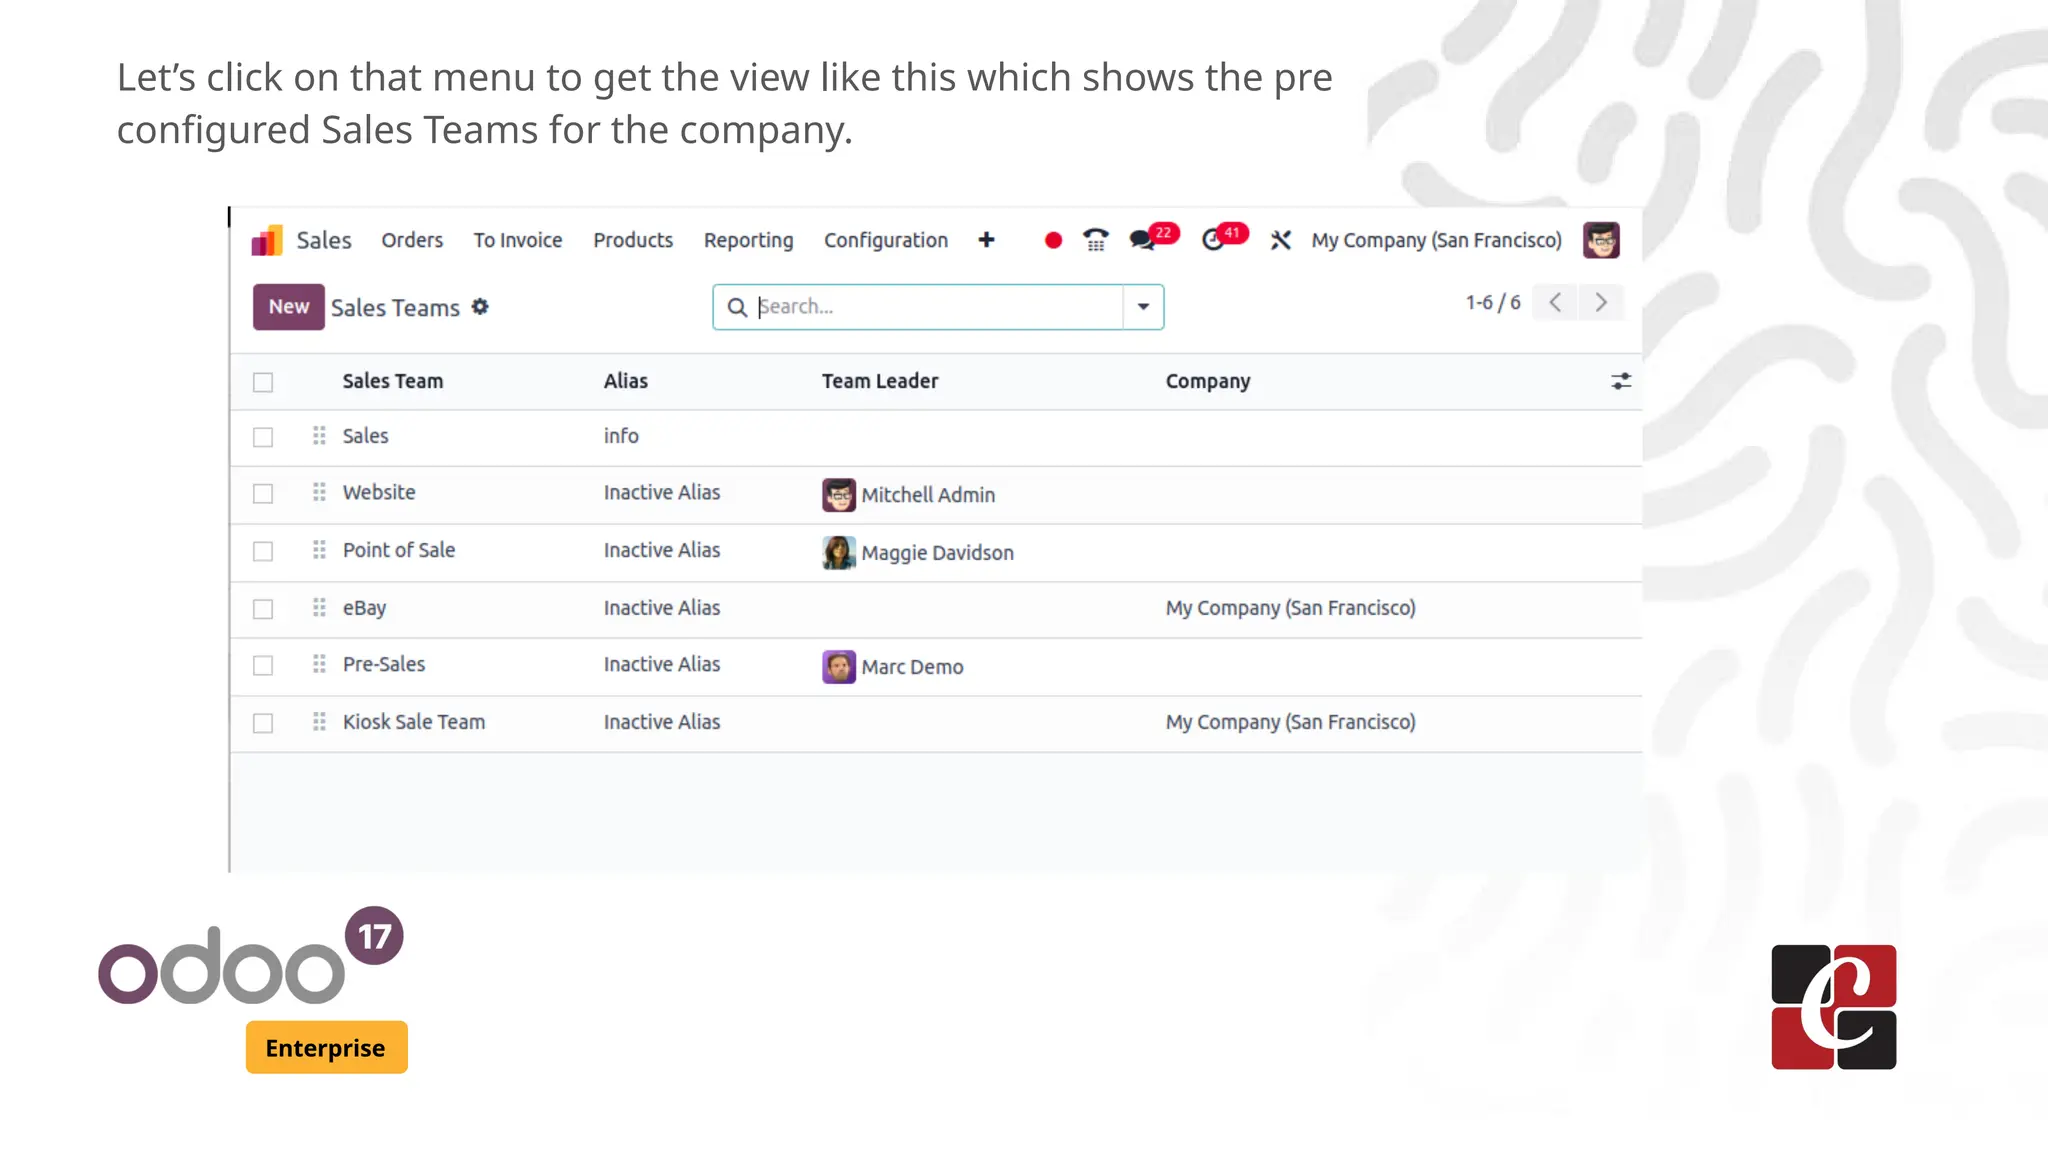Check the Website row checkbox

[x=263, y=494]
